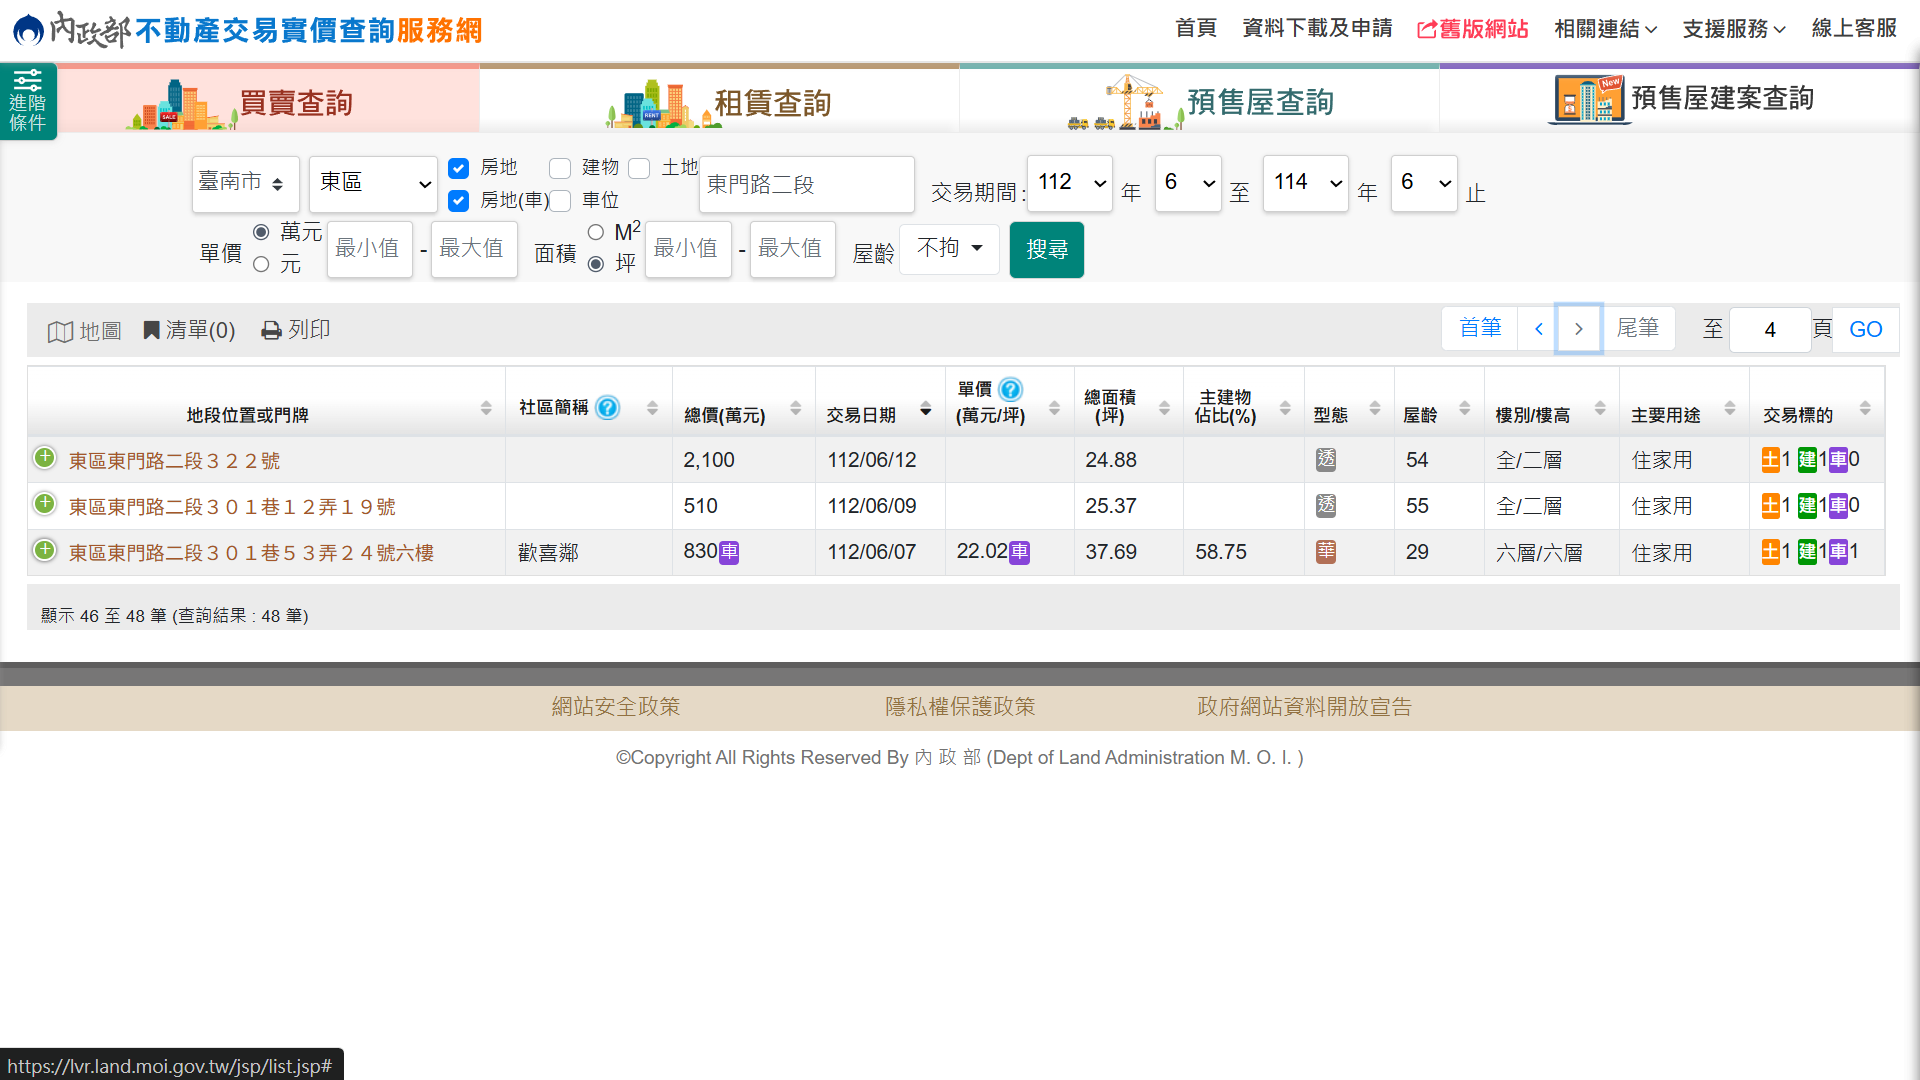The width and height of the screenshot is (1920, 1080).
Task: Sort by 屋齡 column arrows
Action: click(x=1464, y=408)
